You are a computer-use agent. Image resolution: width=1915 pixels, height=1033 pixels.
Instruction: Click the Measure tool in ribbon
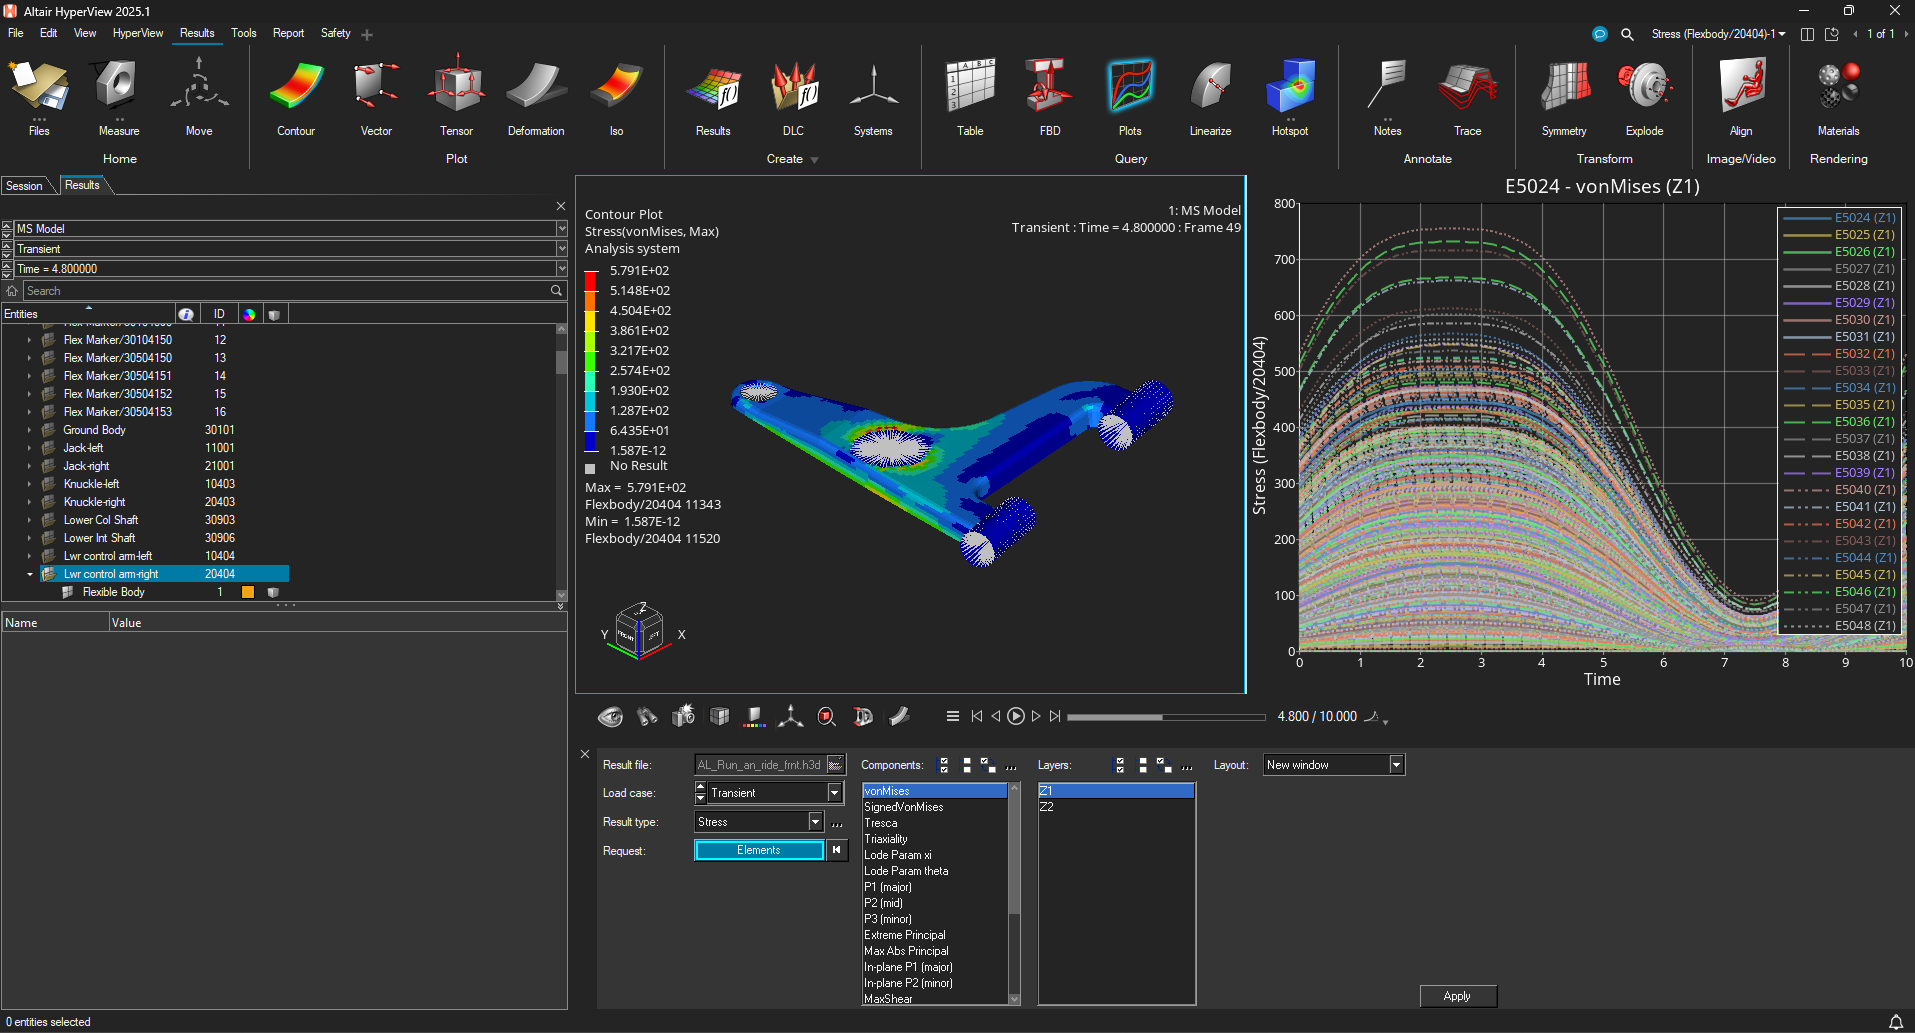click(x=119, y=98)
